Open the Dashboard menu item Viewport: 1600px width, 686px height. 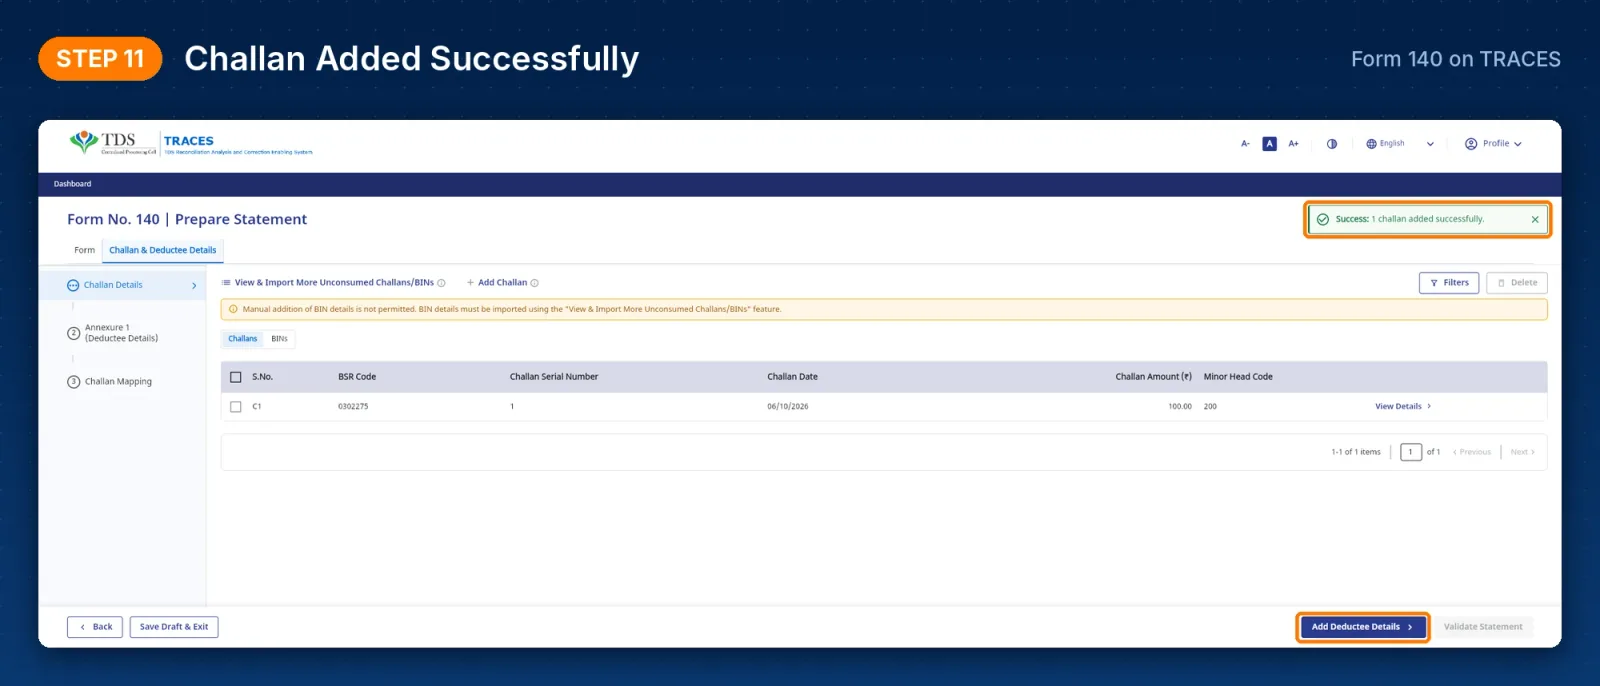coord(72,184)
